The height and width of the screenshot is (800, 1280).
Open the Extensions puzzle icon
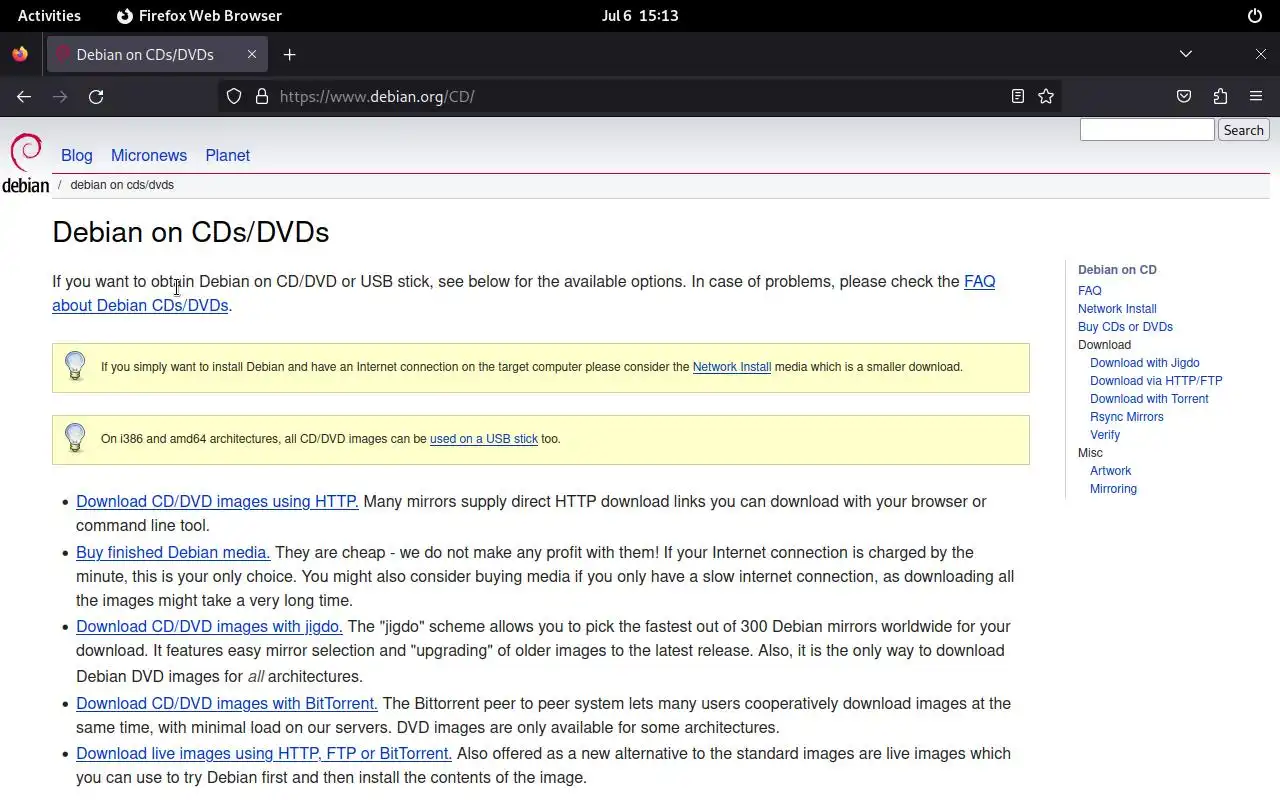pos(1220,97)
